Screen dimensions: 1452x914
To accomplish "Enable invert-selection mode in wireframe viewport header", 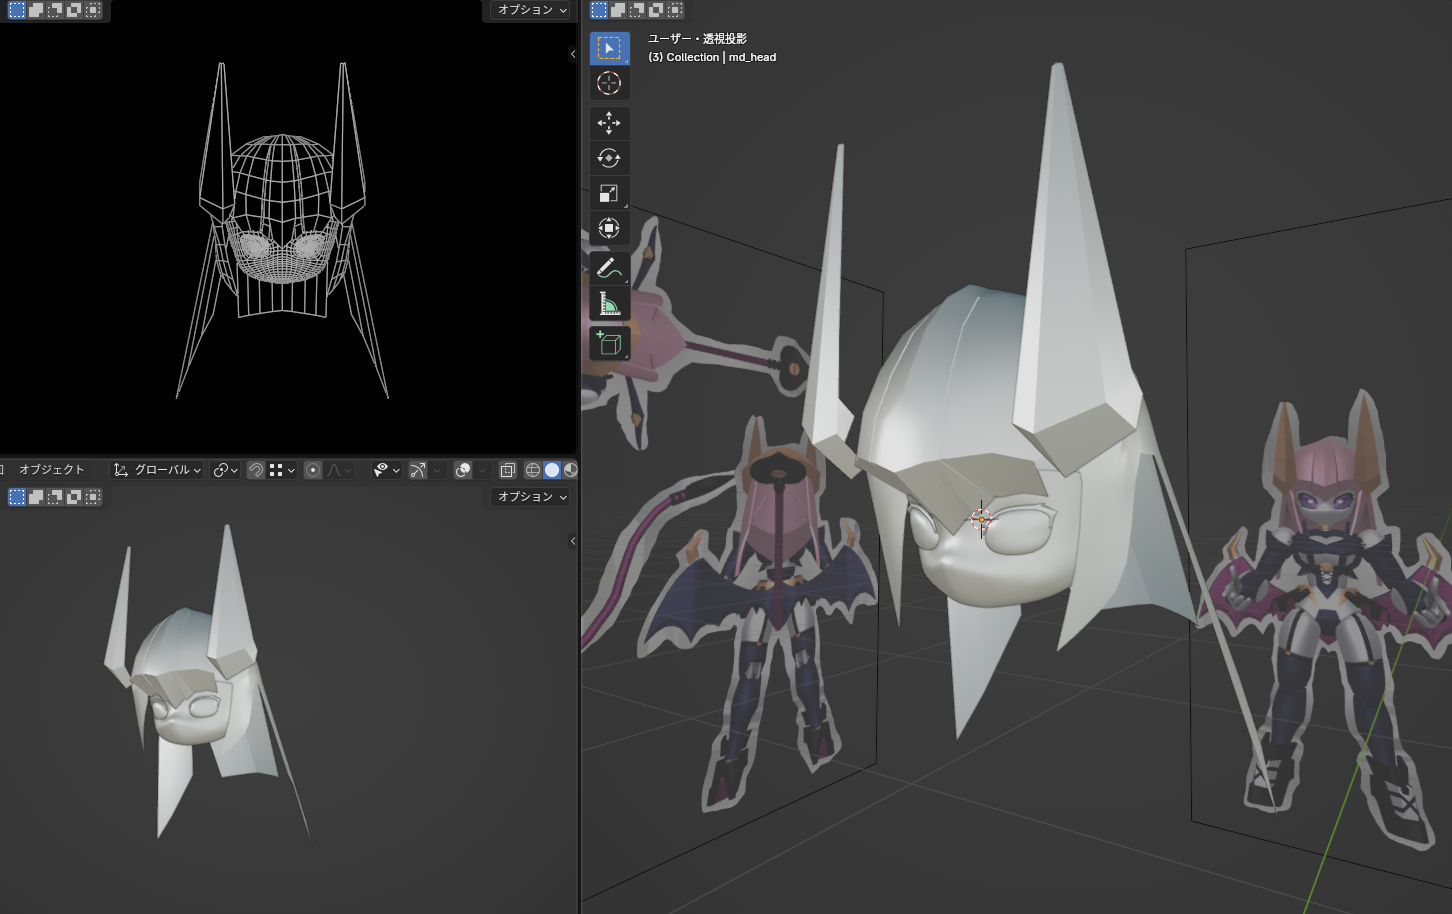I will click(74, 10).
